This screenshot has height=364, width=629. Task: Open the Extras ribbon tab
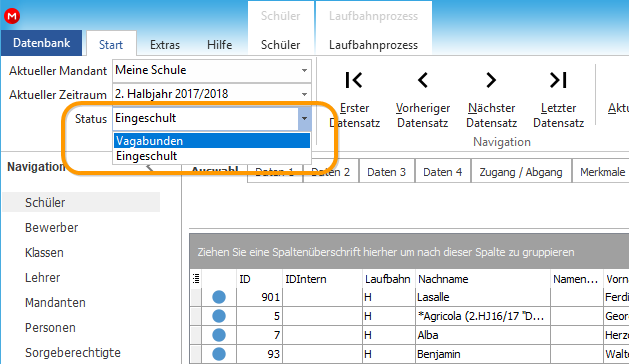coord(165,45)
